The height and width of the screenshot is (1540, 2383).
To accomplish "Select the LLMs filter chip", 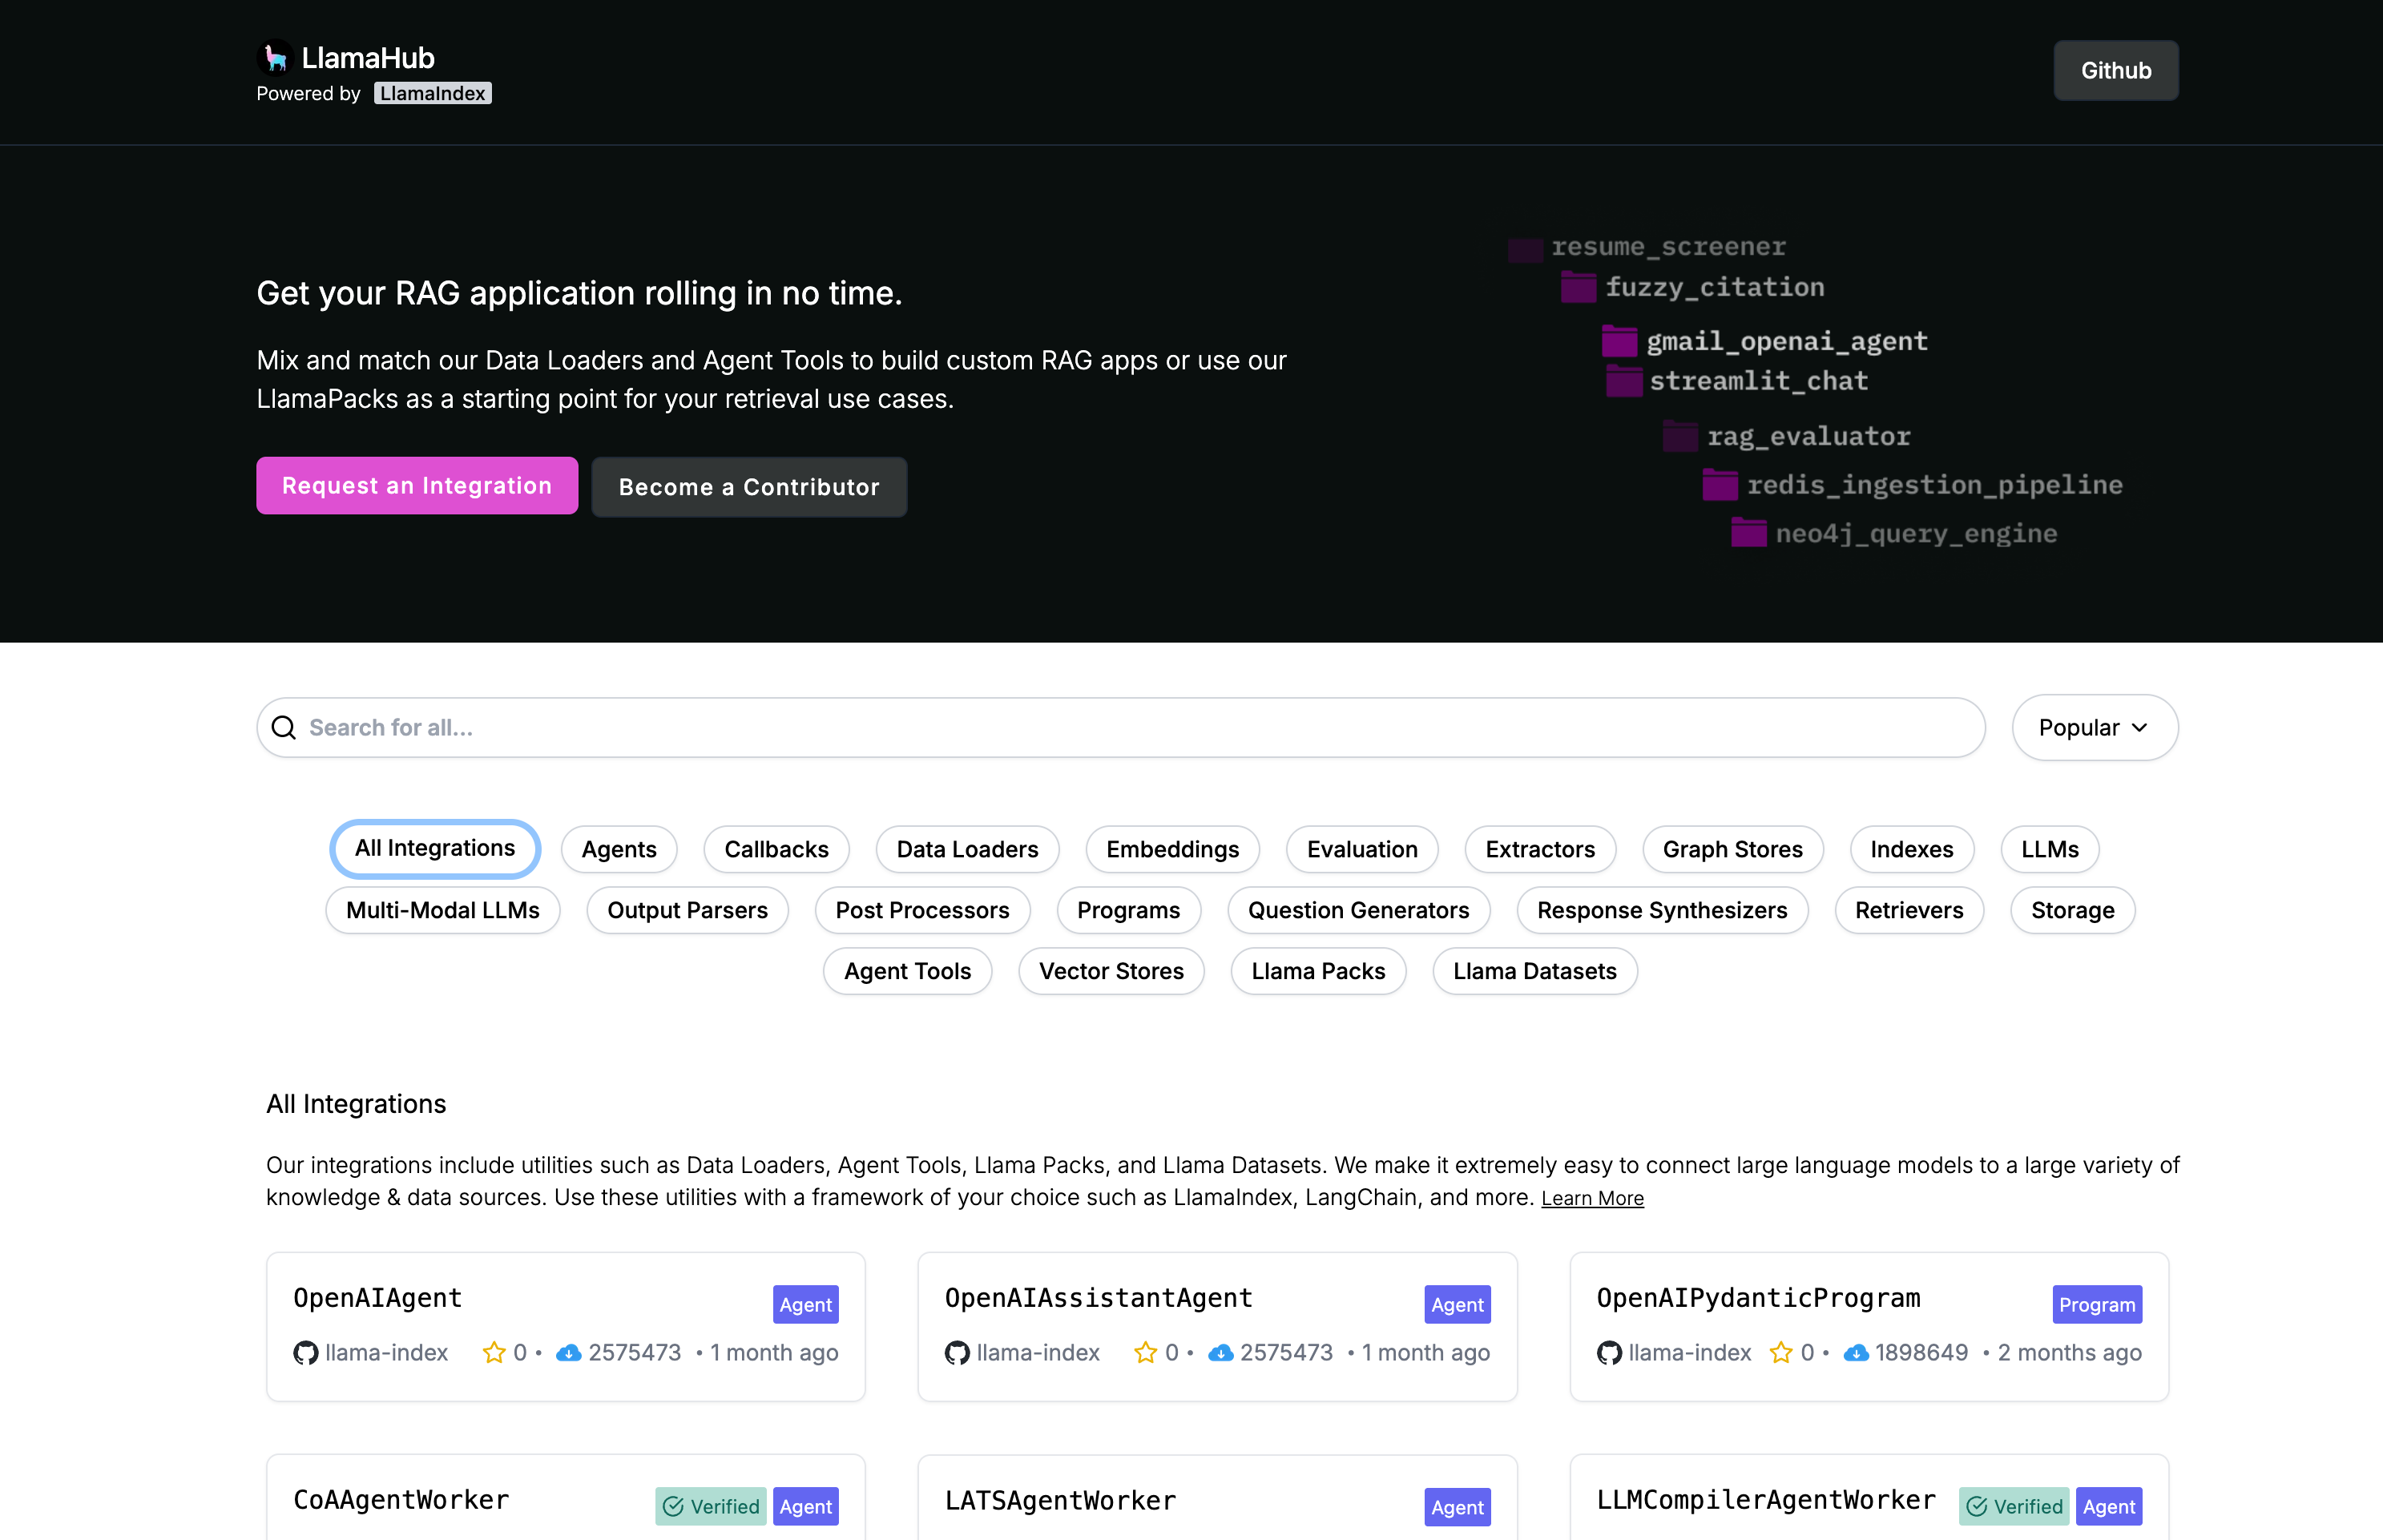I will coord(2050,849).
